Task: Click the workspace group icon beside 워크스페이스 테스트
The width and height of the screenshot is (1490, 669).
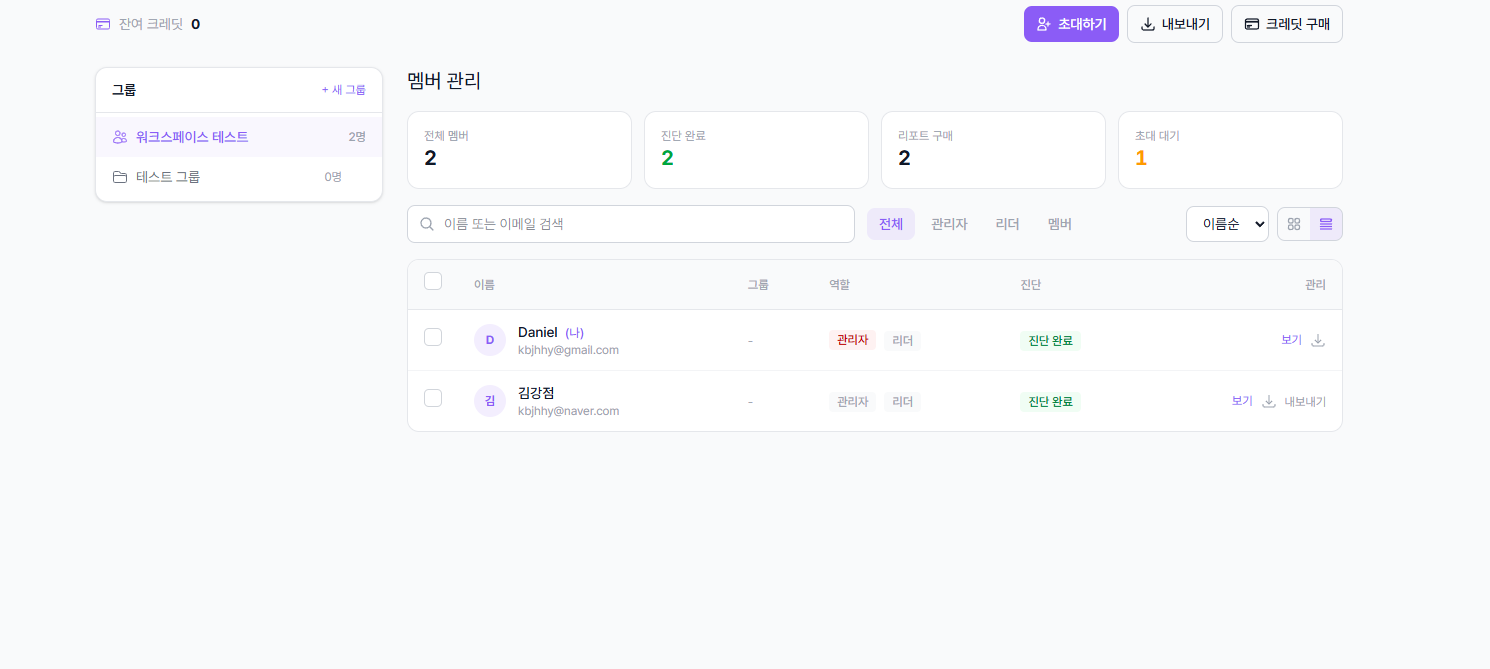Action: (x=120, y=136)
